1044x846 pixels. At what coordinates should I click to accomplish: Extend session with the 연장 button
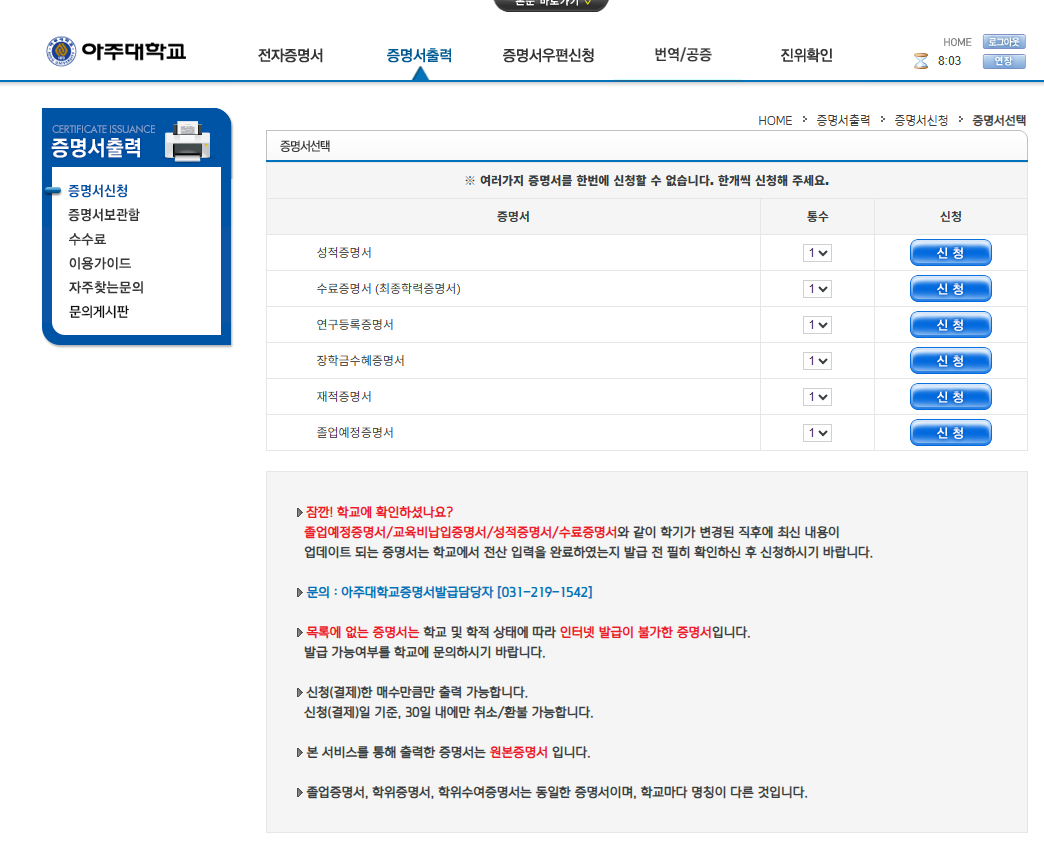1003,61
